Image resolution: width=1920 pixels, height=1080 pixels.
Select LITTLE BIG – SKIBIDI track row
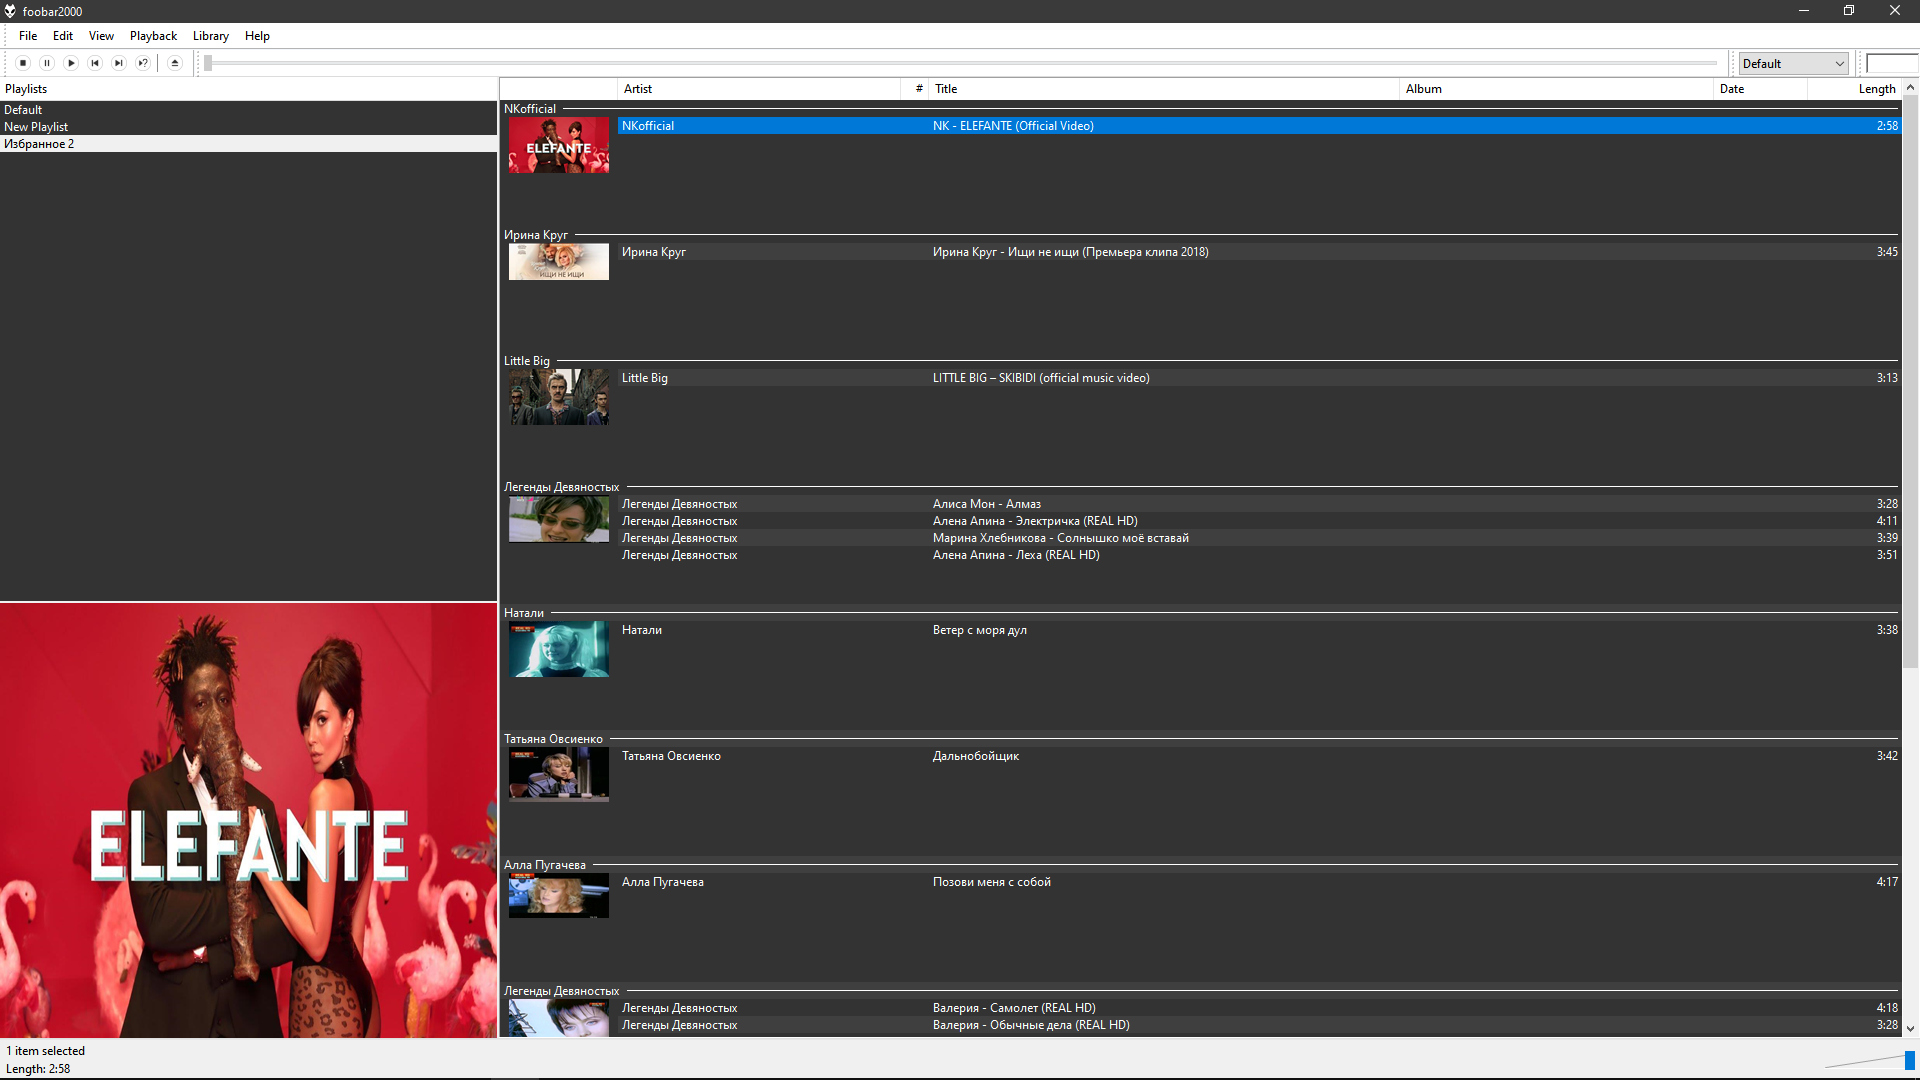(x=1040, y=378)
